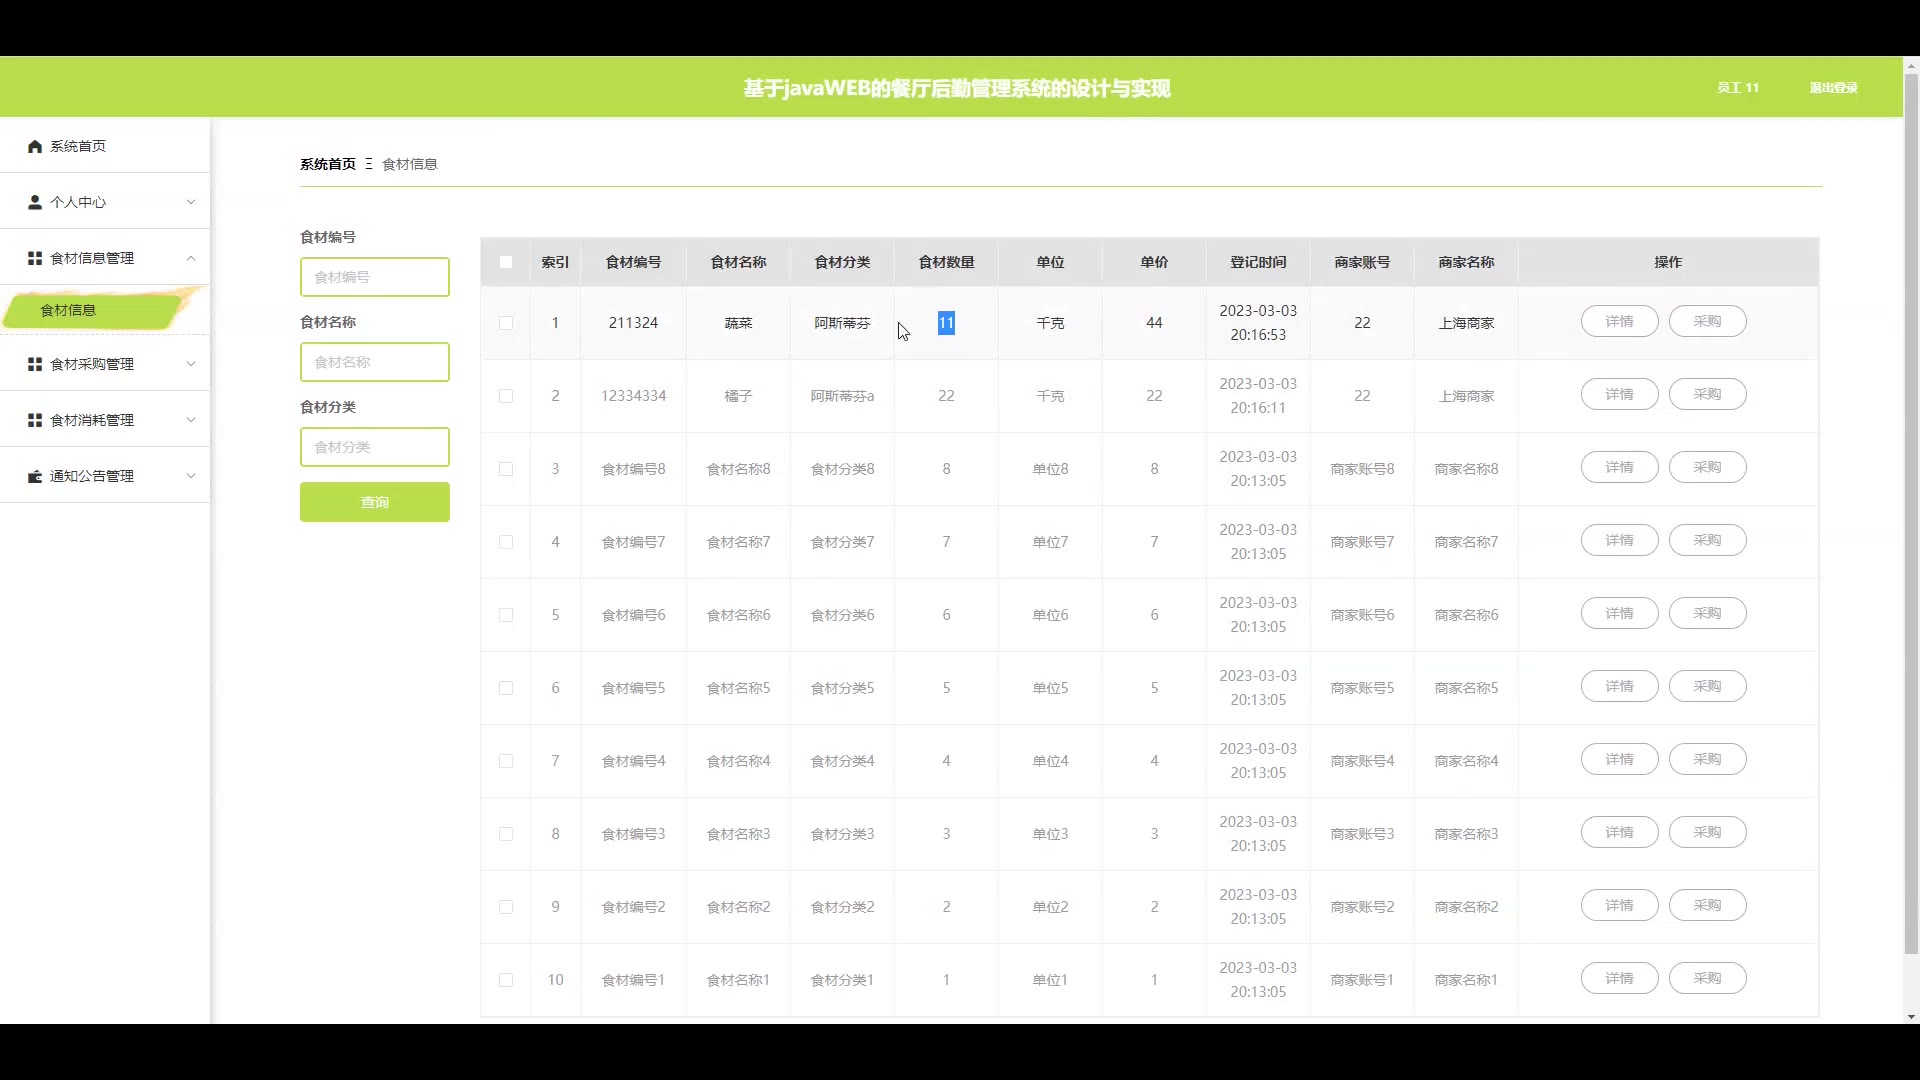Viewport: 1920px width, 1080px height.
Task: Expand the 食材采购管理 menu chevron
Action: click(x=191, y=364)
